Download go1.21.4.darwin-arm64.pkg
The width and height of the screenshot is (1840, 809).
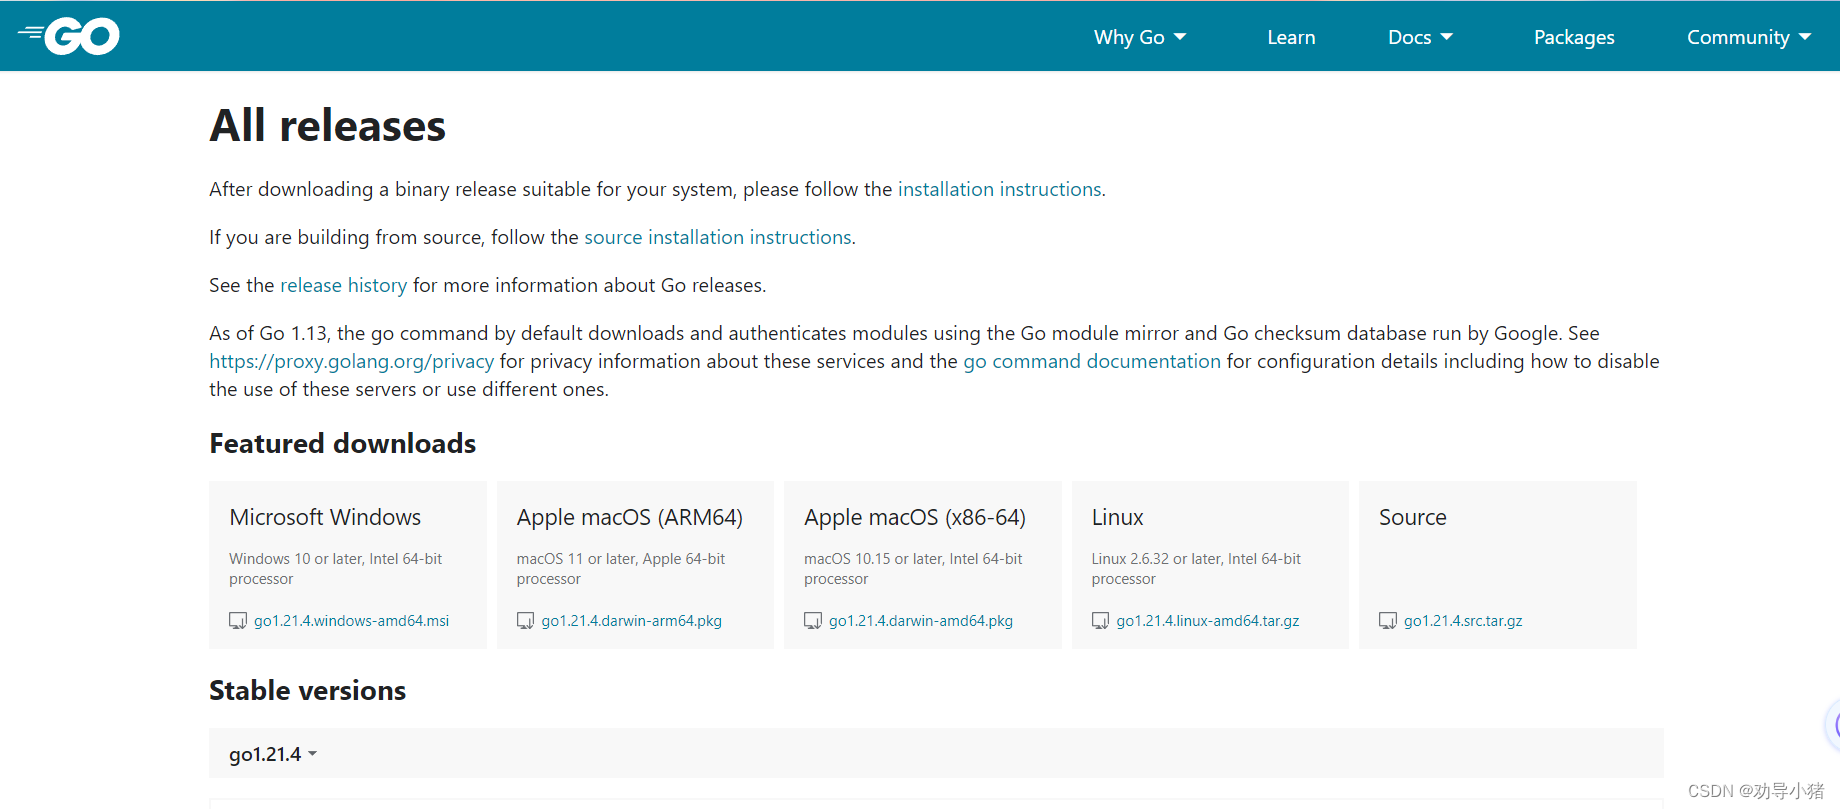point(631,621)
